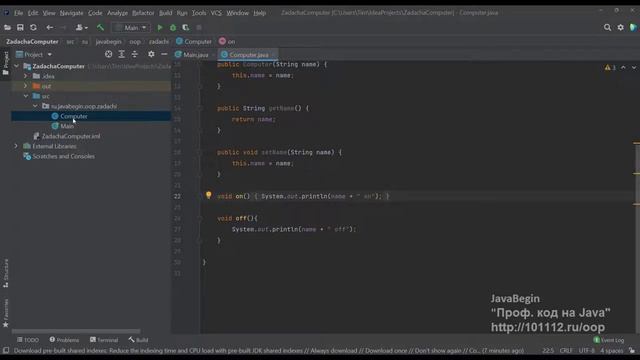This screenshot has height=360, width=640.
Task: Open the Build tool window
Action: point(138,340)
